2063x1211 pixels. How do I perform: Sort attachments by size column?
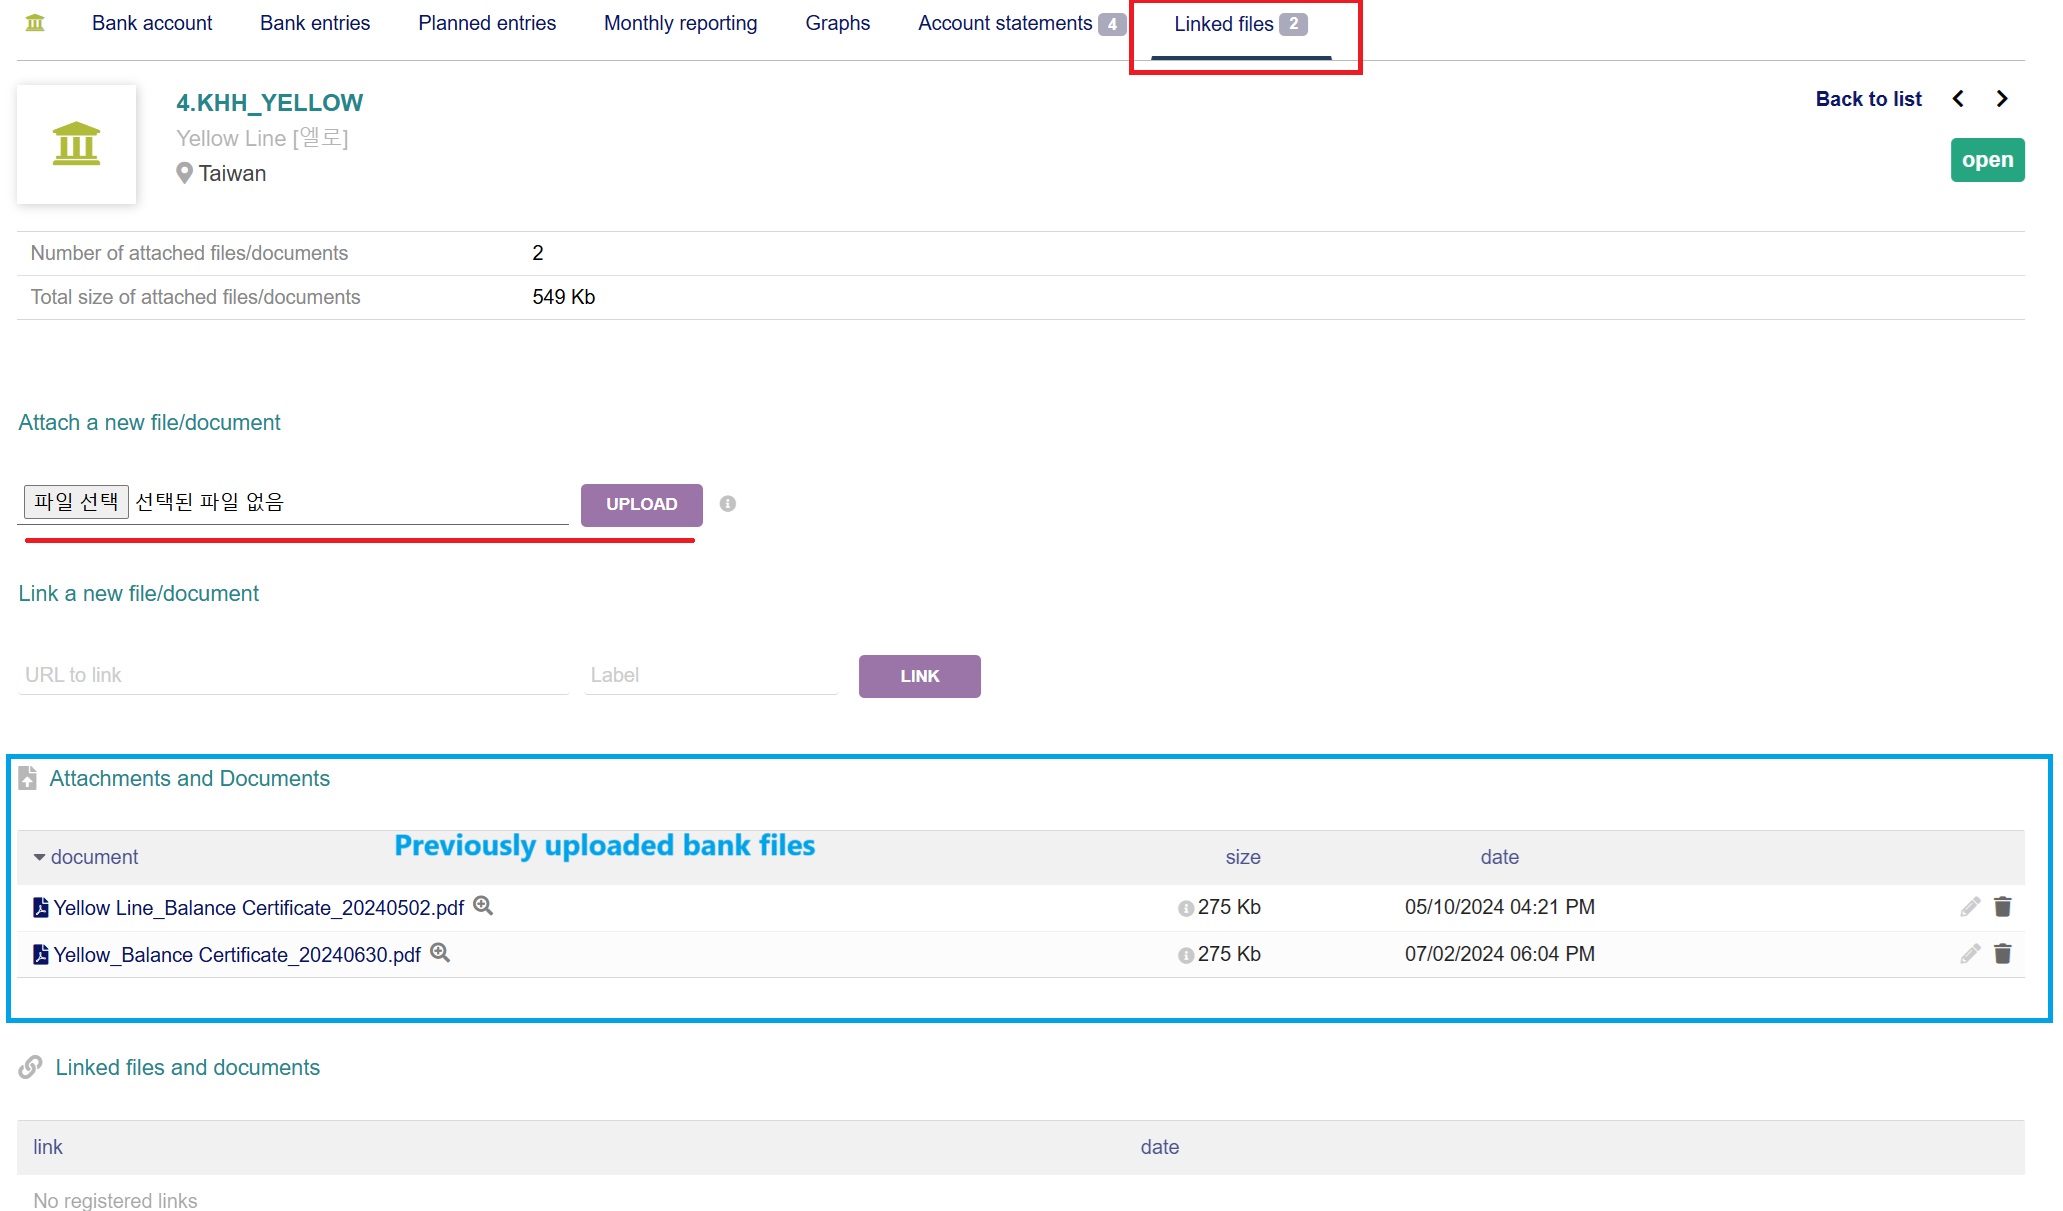click(x=1242, y=857)
